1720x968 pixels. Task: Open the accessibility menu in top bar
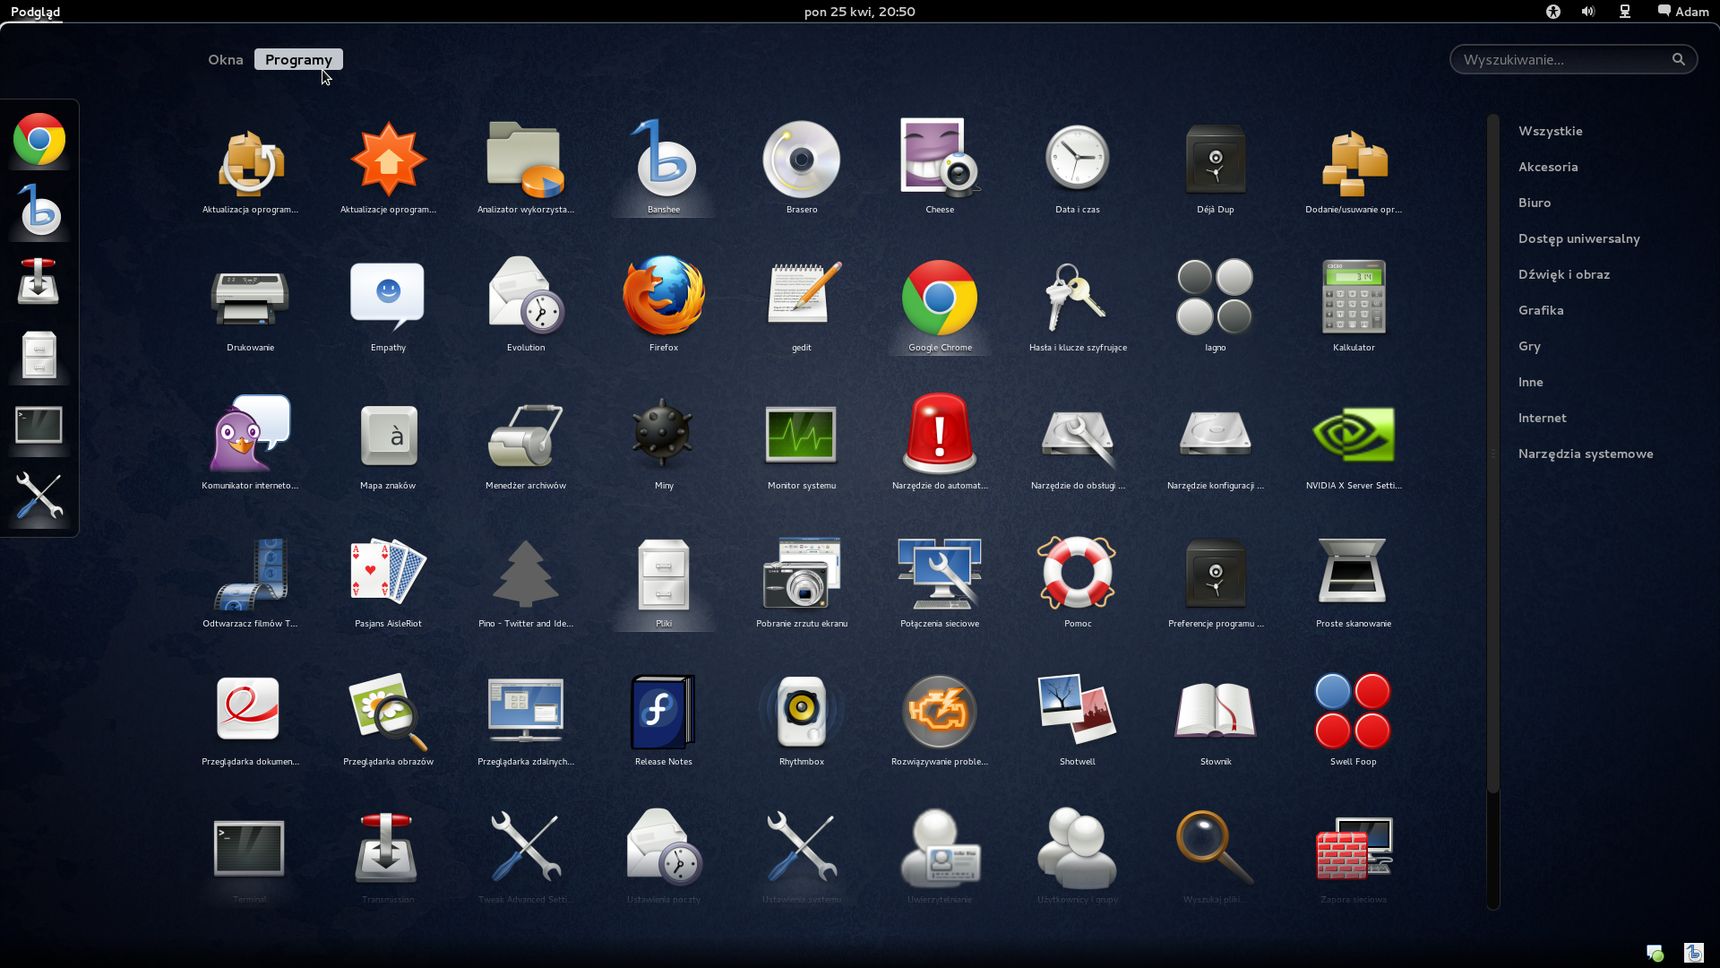[1553, 11]
